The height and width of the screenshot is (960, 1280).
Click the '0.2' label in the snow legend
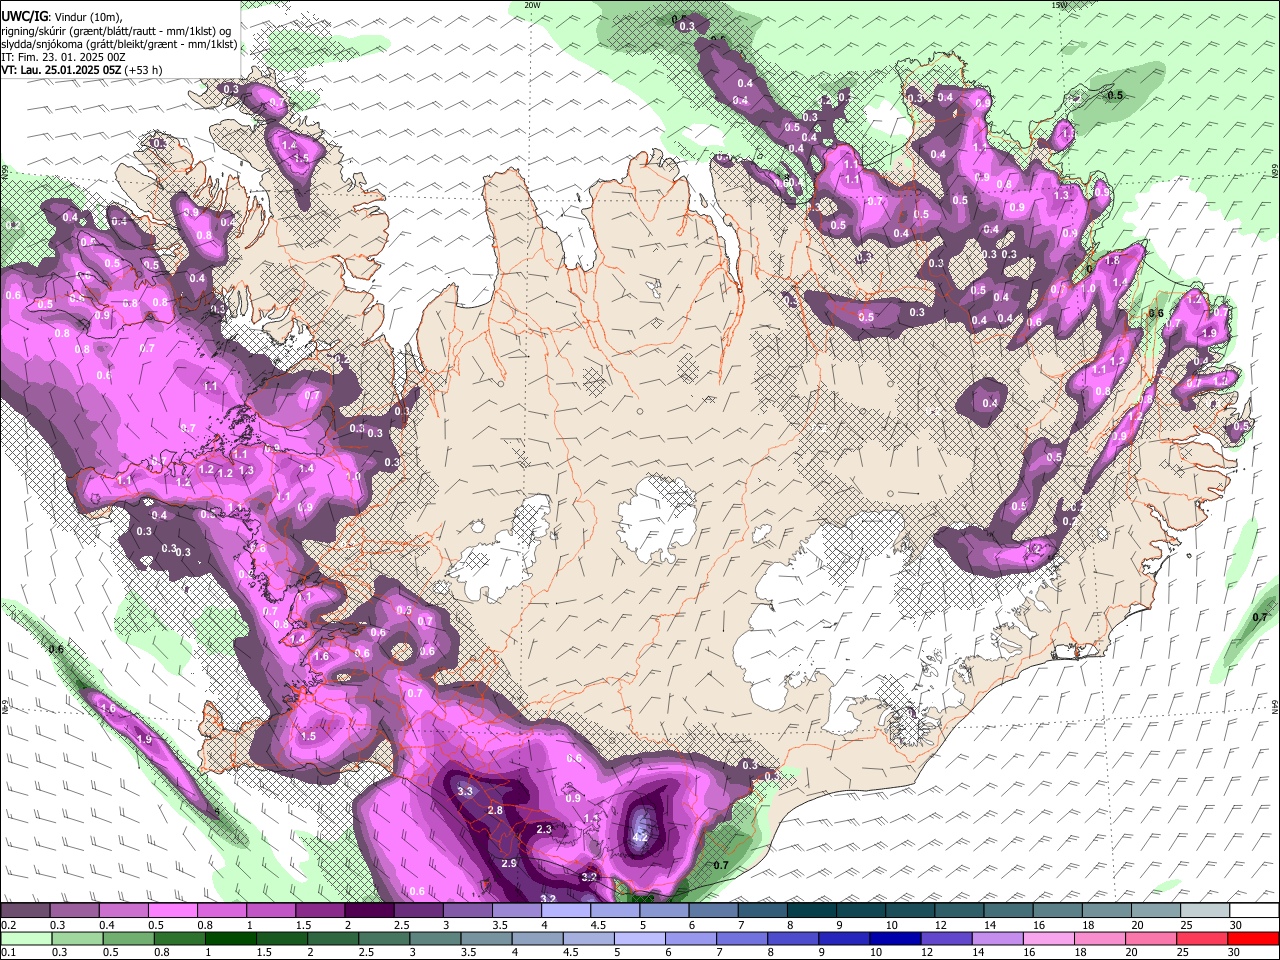[x=8, y=925]
